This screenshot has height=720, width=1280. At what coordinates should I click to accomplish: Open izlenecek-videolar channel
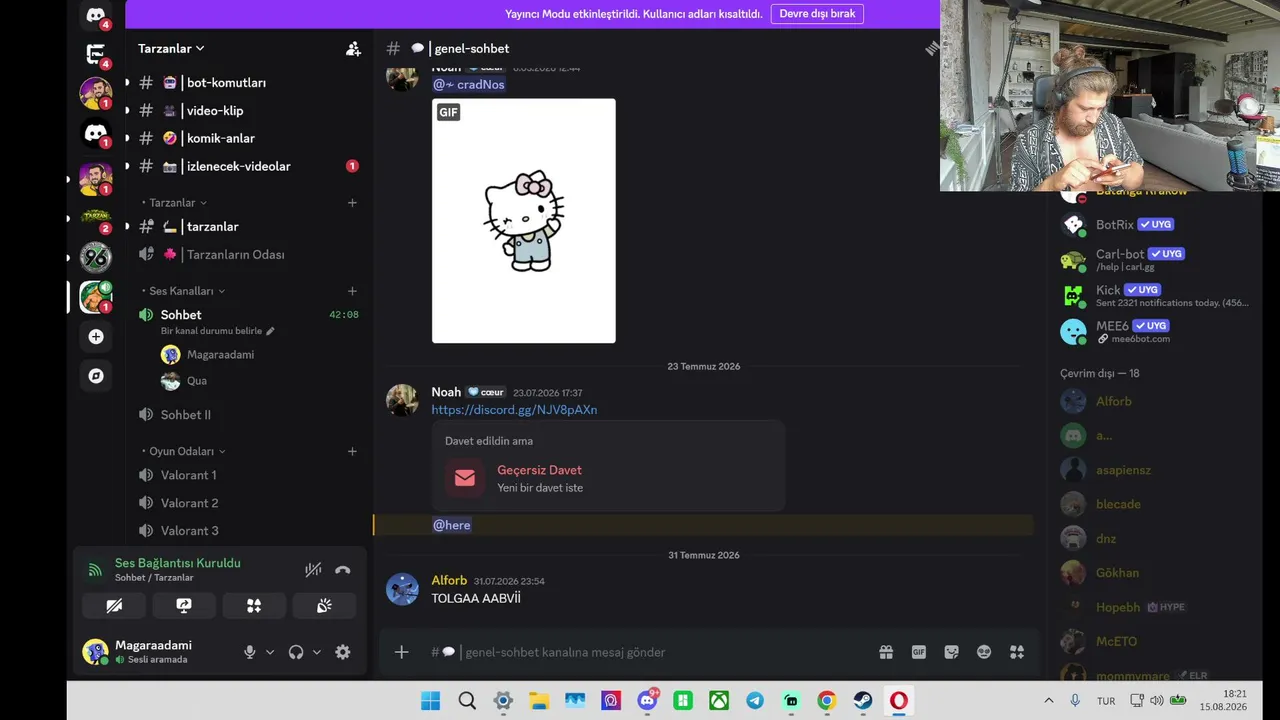pos(249,167)
